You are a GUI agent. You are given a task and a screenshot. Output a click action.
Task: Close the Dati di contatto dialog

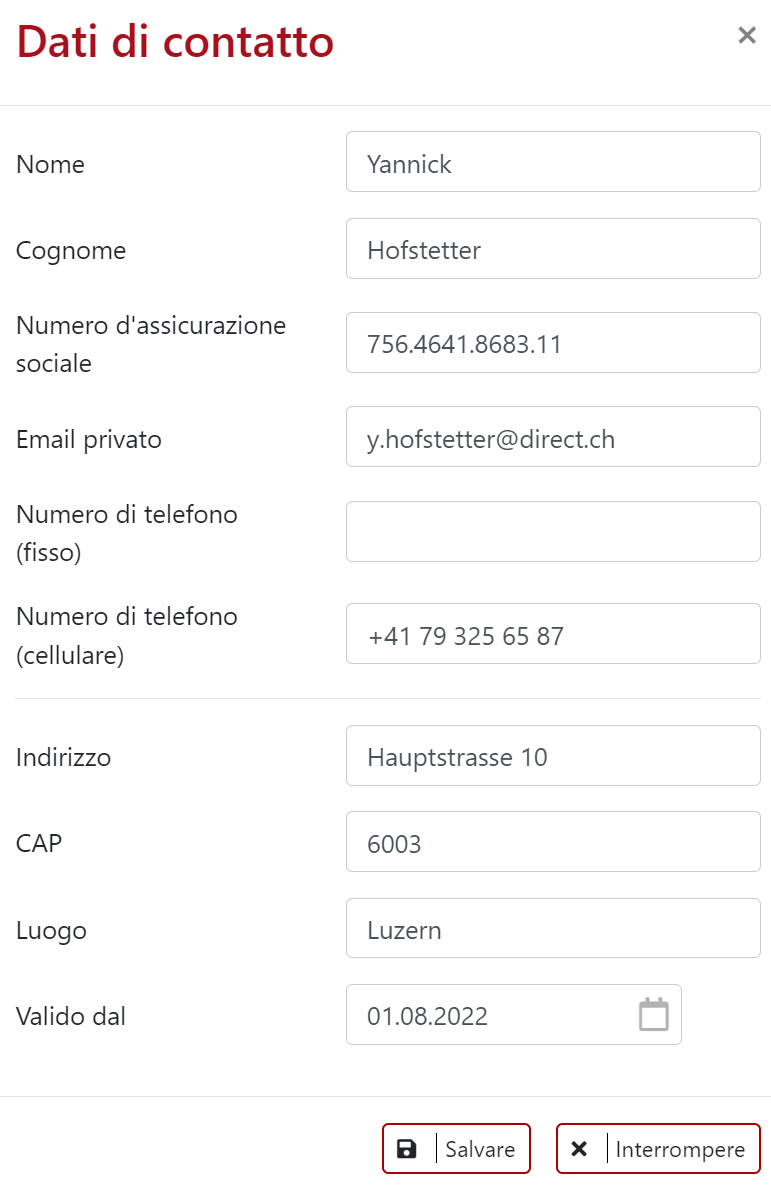coord(746,36)
